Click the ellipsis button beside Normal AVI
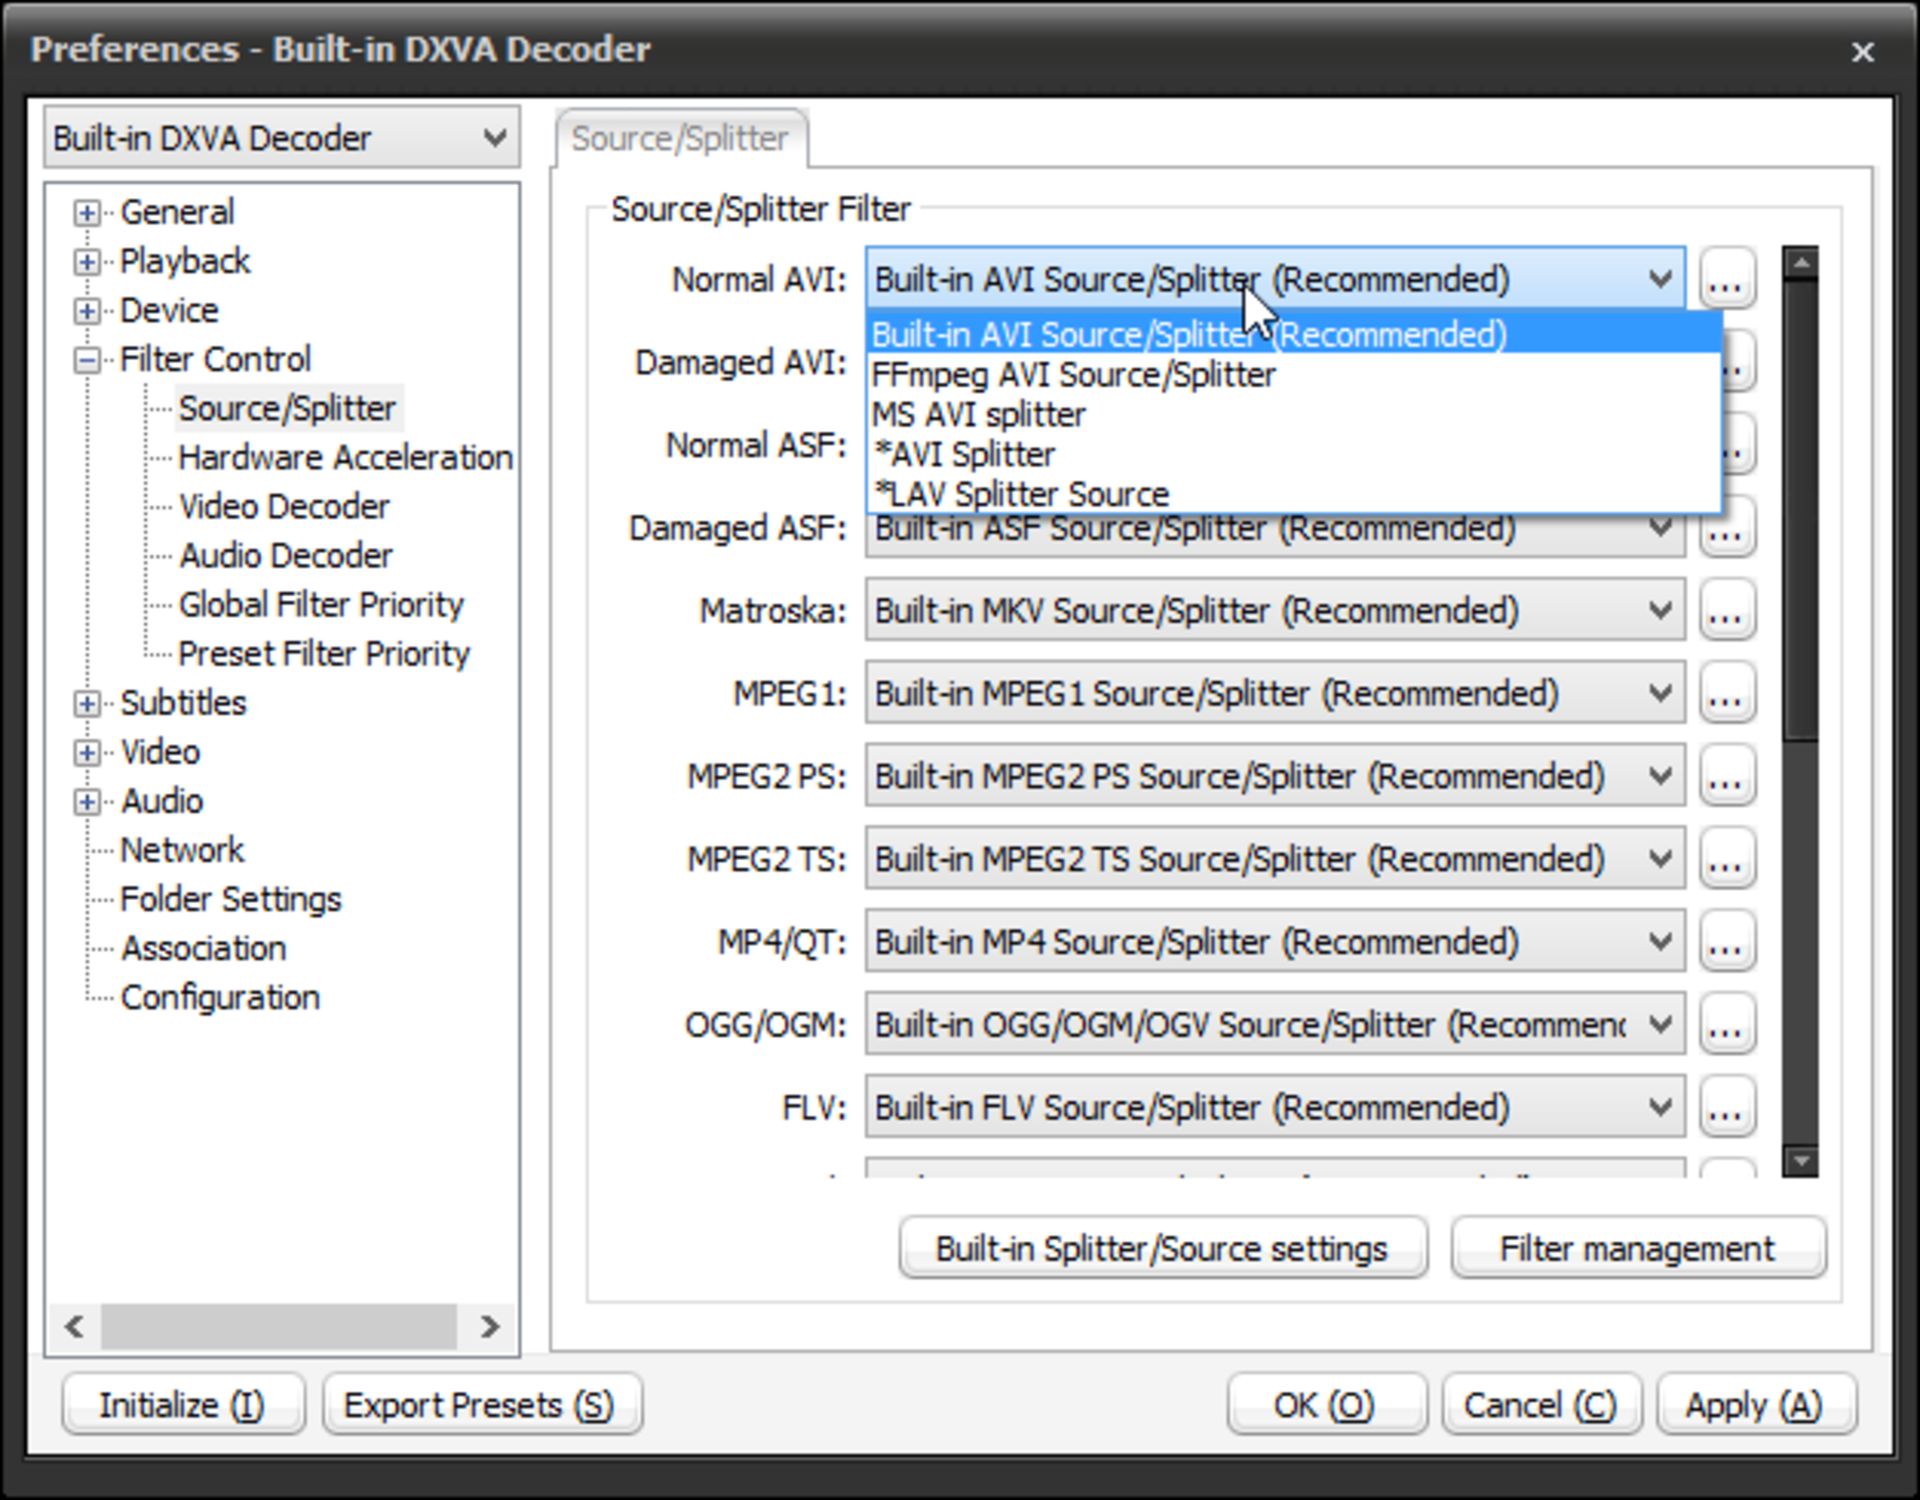 tap(1727, 279)
